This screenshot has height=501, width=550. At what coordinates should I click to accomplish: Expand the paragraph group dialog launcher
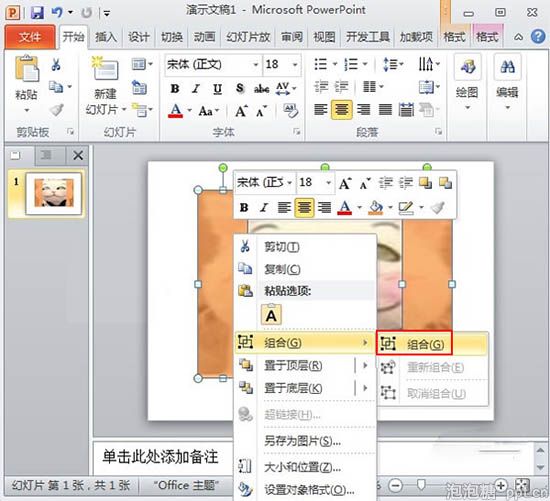pyautogui.click(x=438, y=132)
